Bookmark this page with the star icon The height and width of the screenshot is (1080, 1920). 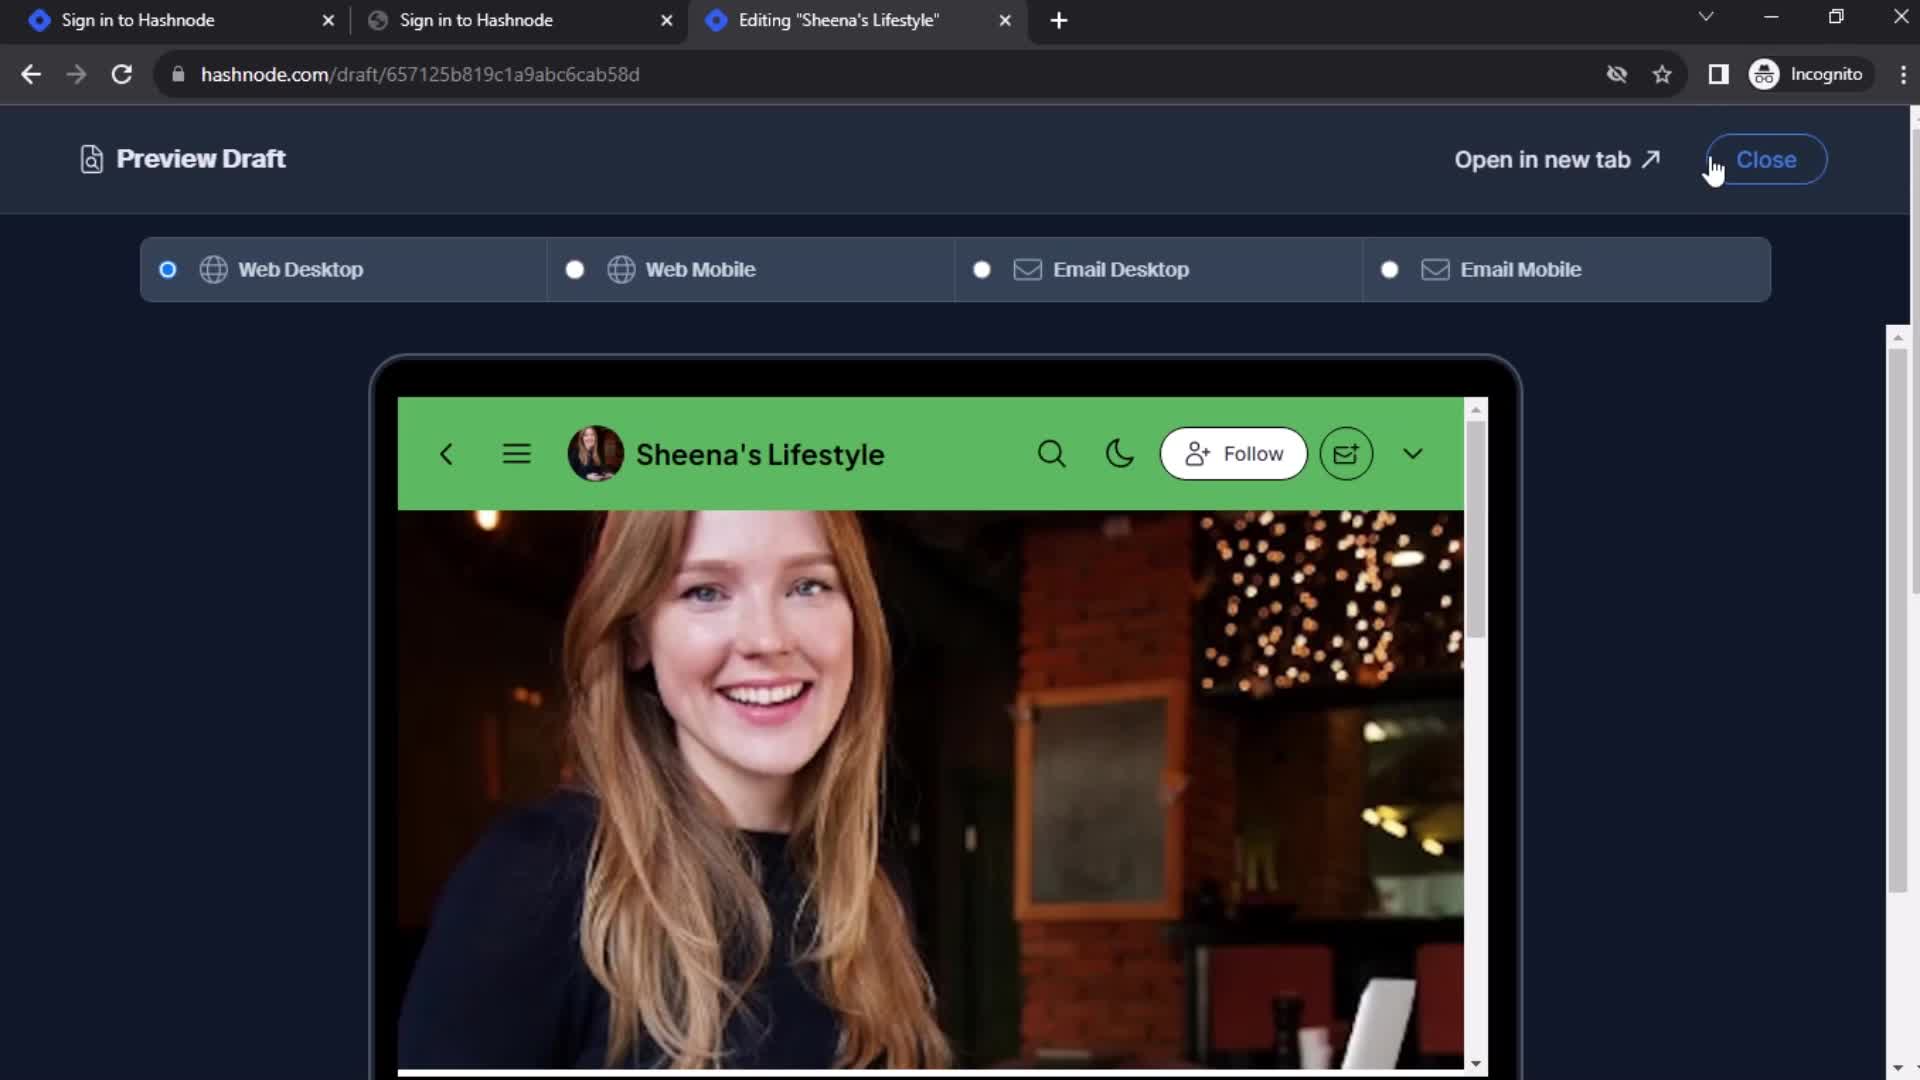pyautogui.click(x=1662, y=74)
